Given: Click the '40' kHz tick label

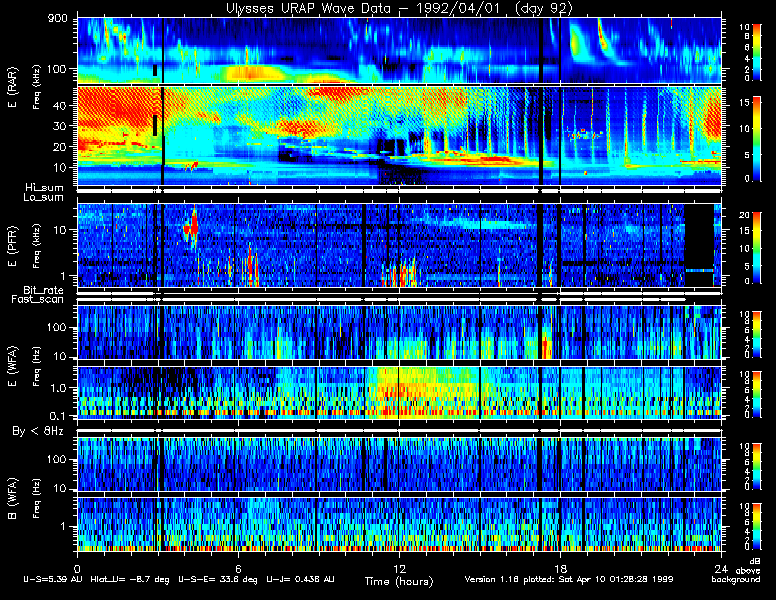Looking at the screenshot, I should pyautogui.click(x=59, y=105).
